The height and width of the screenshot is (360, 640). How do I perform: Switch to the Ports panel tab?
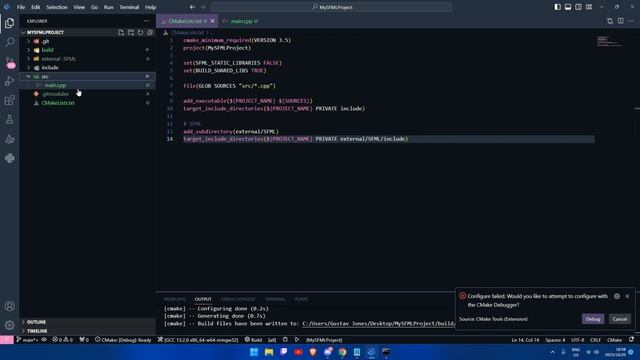coord(301,299)
